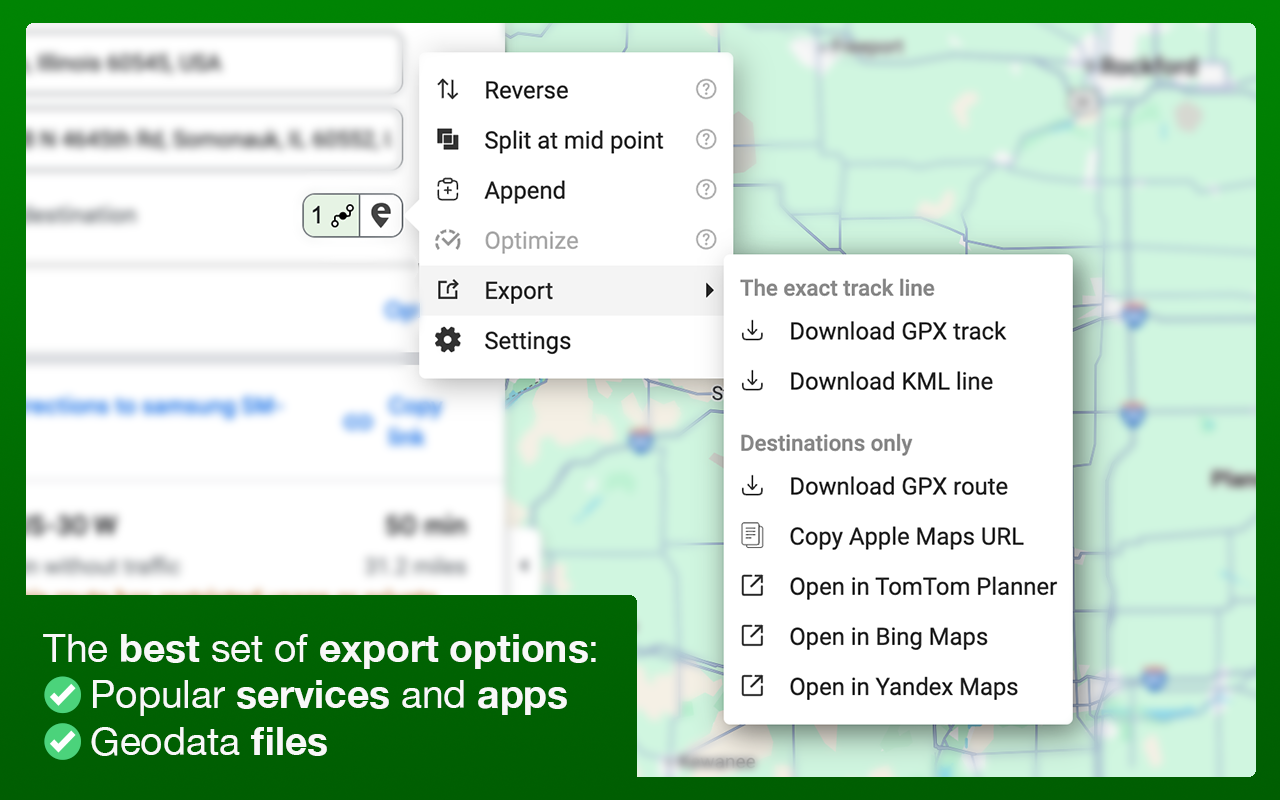Choose Download KML line from the Export submenu
This screenshot has height=800, width=1280.
[x=891, y=381]
